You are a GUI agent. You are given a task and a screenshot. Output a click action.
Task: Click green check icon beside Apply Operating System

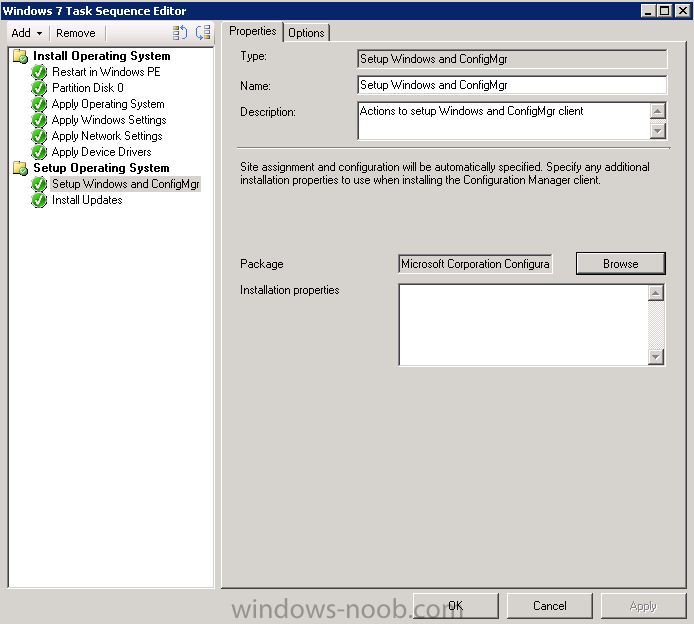pos(39,104)
